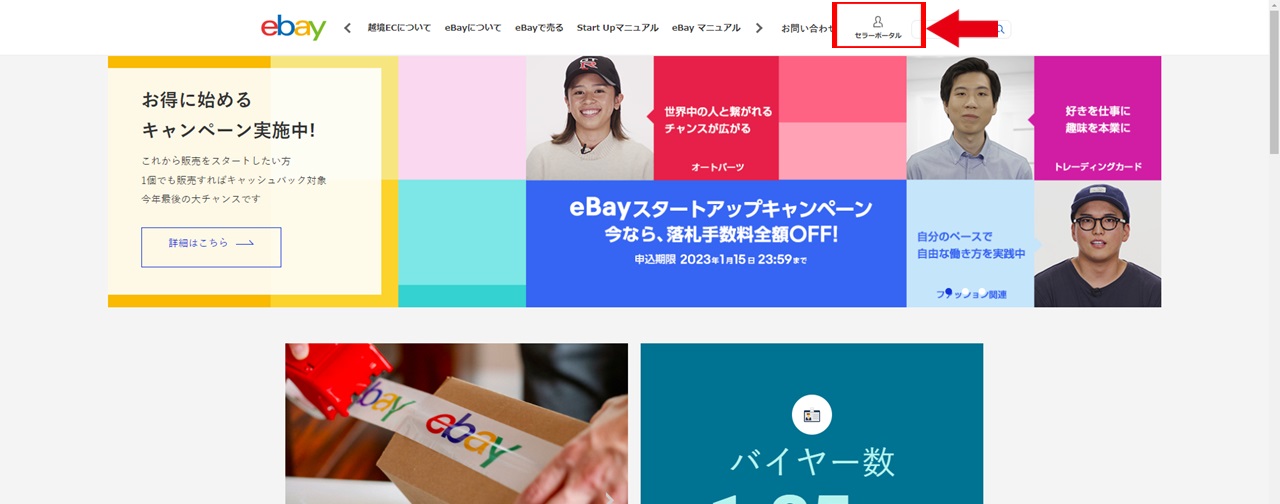
Task: Open the セラーポータル seller portal icon
Action: pos(878,27)
